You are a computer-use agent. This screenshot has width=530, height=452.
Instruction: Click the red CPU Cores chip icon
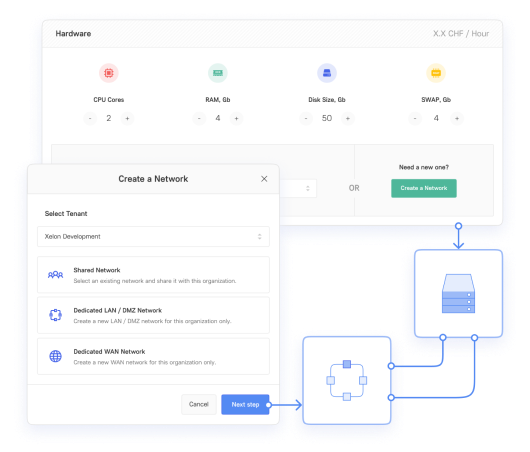[109, 73]
